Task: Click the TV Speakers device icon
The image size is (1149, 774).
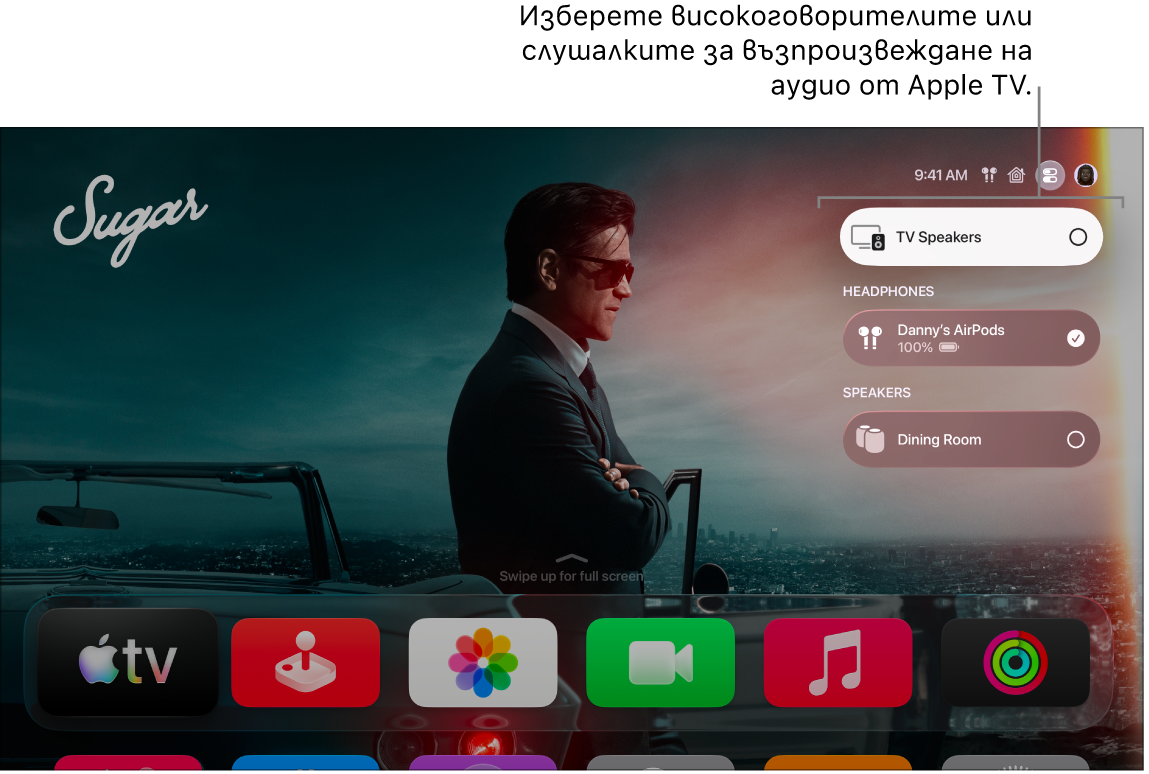Action: click(868, 237)
